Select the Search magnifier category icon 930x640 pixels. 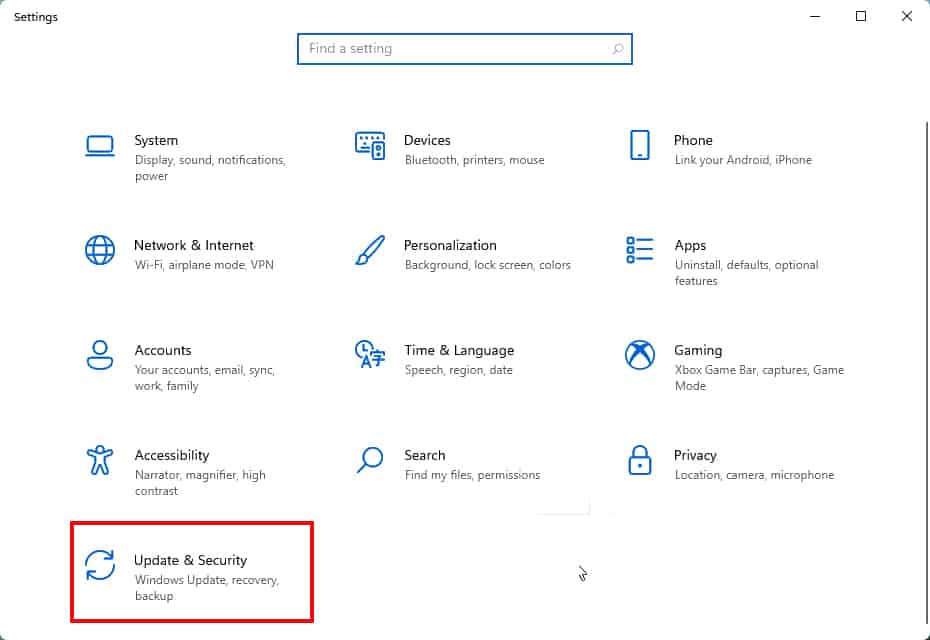370,460
